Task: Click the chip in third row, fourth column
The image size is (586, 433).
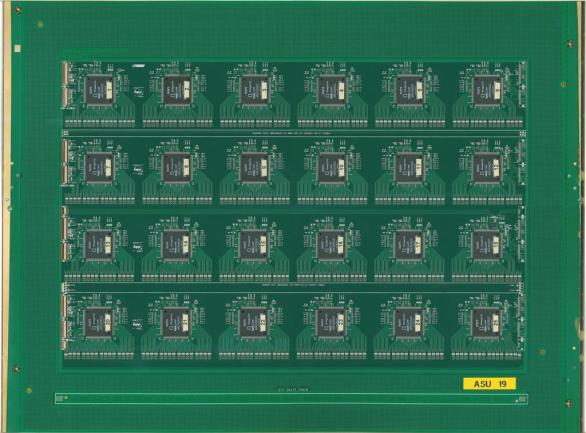Action: [x=331, y=245]
